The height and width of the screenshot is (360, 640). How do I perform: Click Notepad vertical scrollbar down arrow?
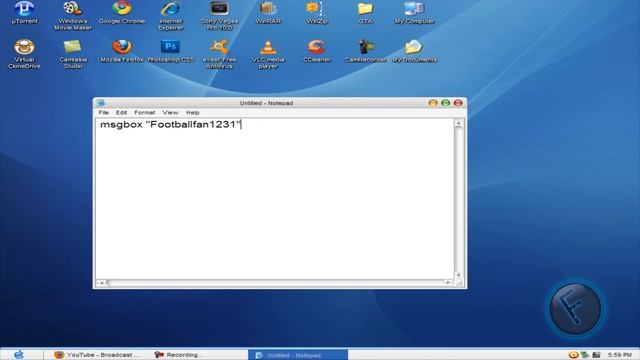tap(458, 275)
